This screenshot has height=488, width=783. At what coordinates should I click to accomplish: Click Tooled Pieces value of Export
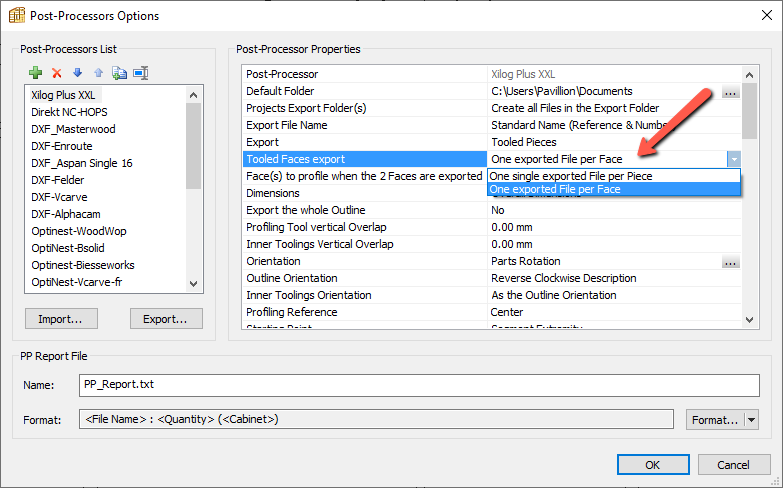[524, 142]
